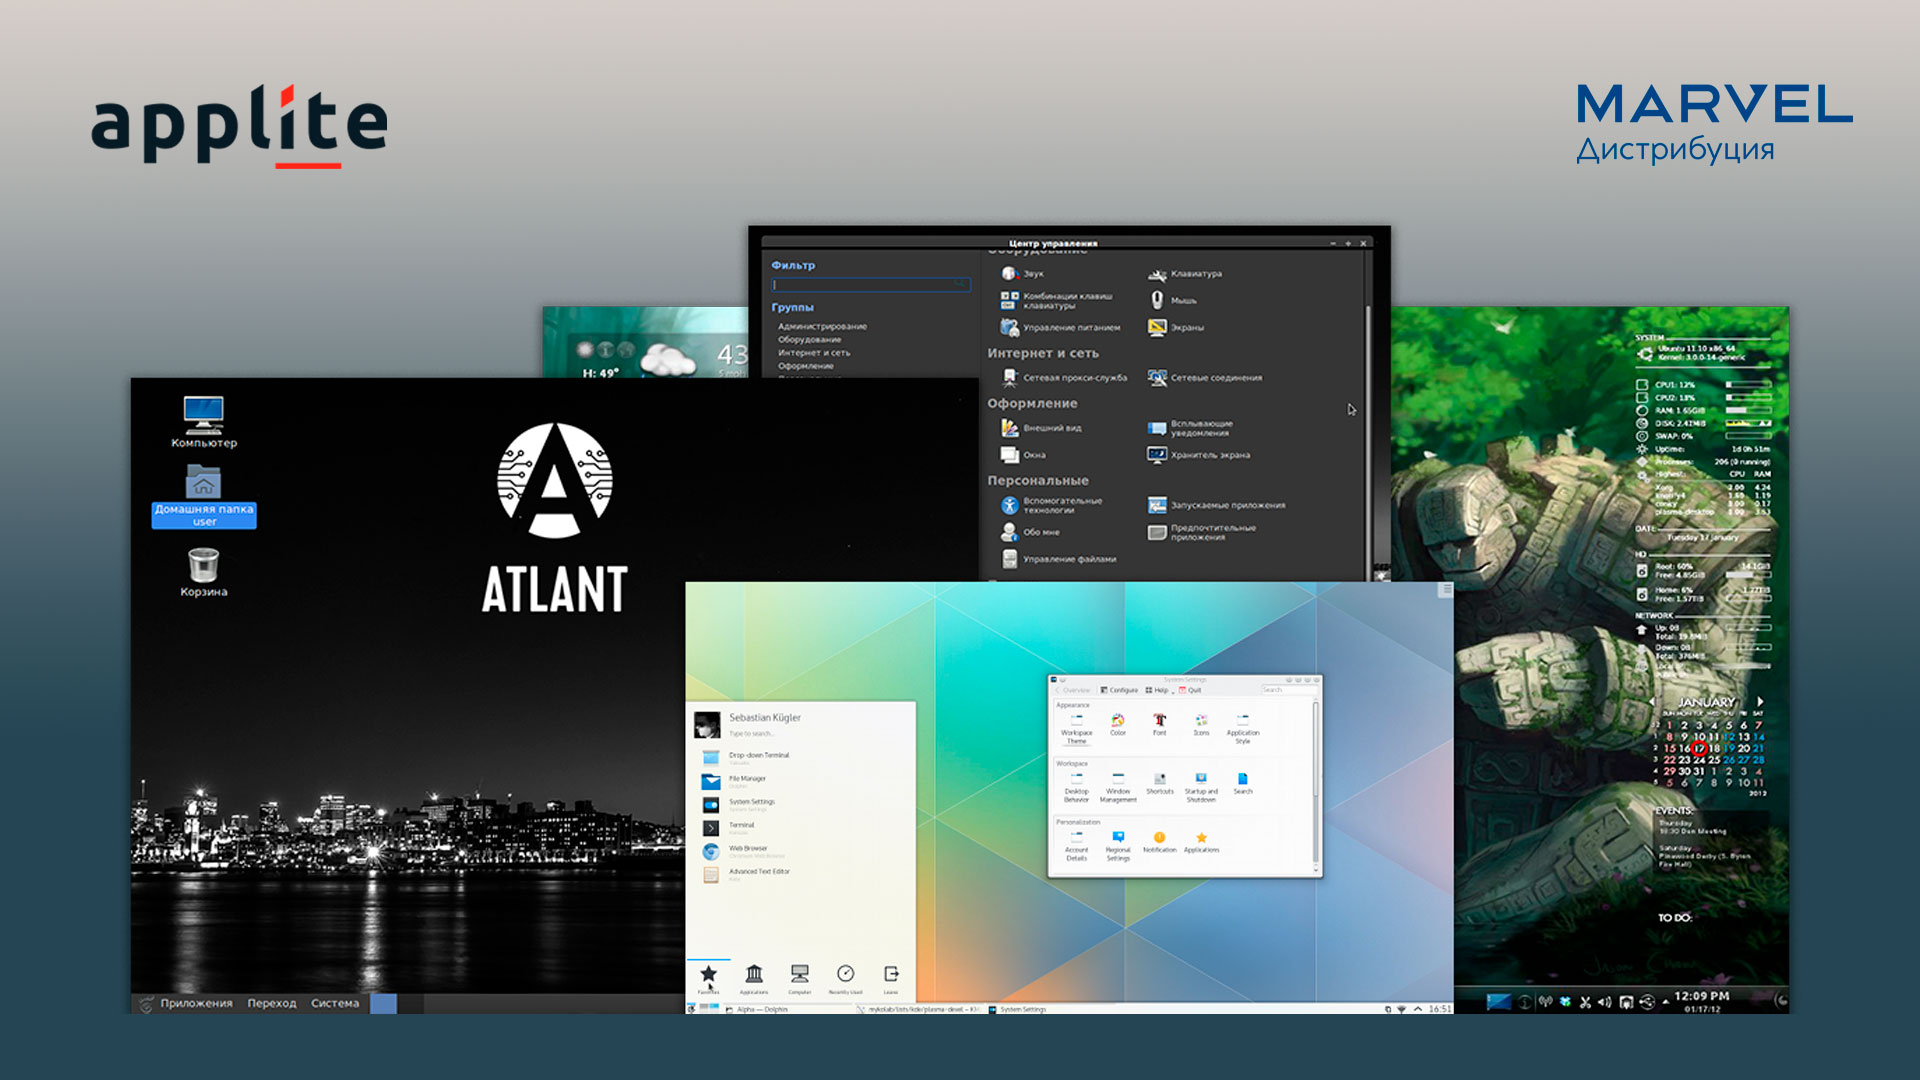
Task: Open Домашняя папка user folder icon
Action: 204,495
